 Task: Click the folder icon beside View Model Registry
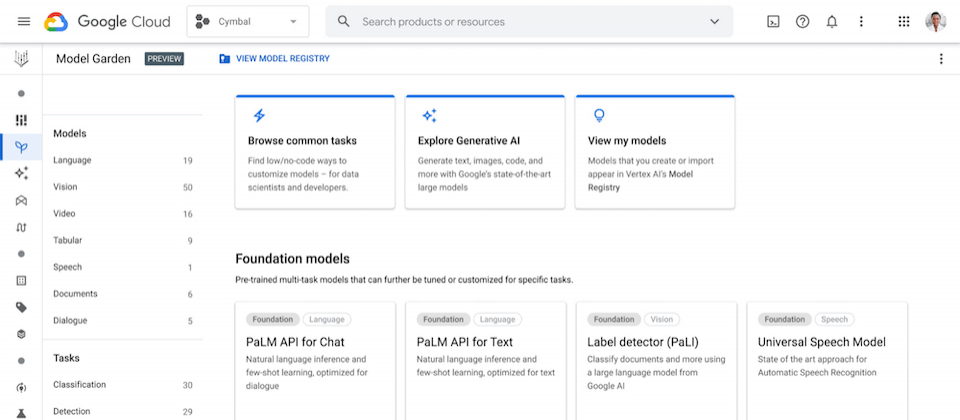[x=225, y=59]
